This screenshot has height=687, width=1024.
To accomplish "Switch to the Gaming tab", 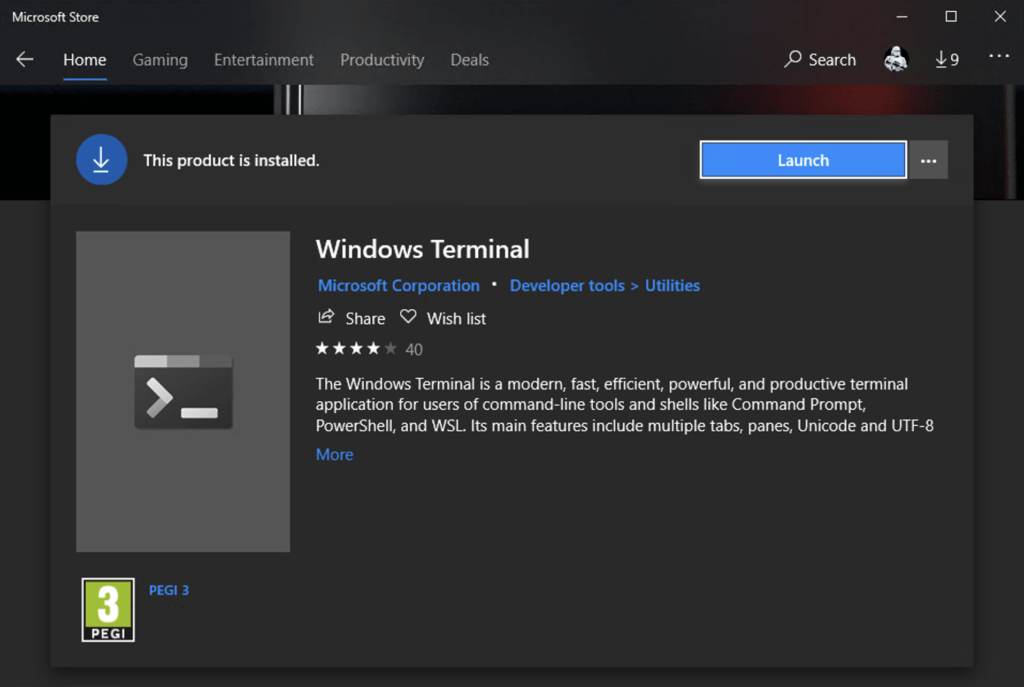I will [160, 59].
